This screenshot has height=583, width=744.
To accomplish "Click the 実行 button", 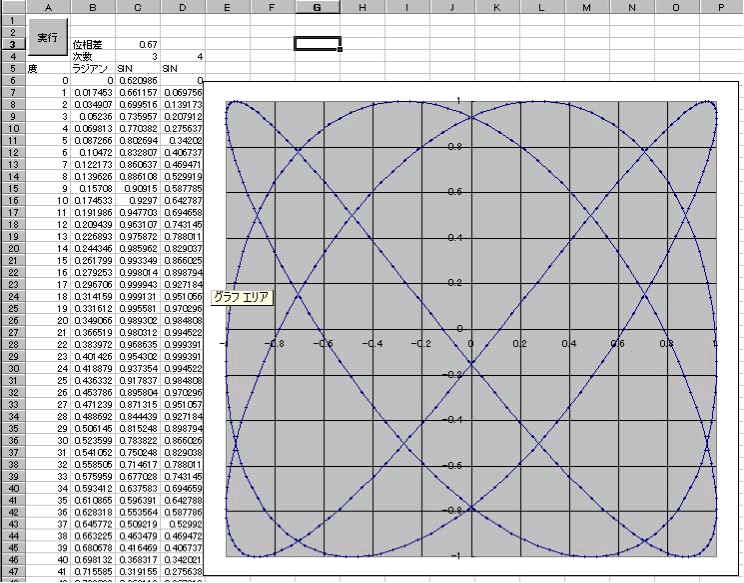I will pyautogui.click(x=48, y=37).
